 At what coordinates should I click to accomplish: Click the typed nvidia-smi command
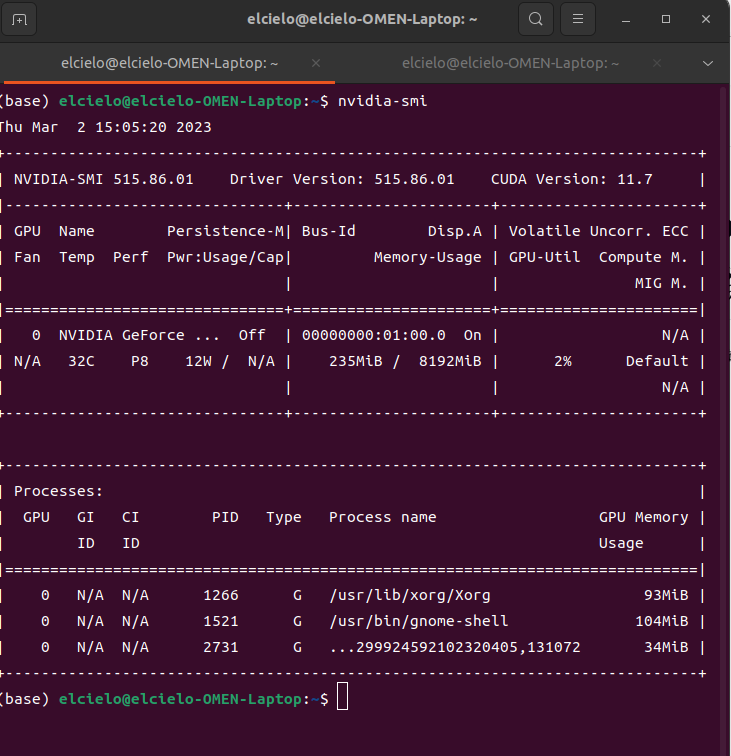coord(382,101)
